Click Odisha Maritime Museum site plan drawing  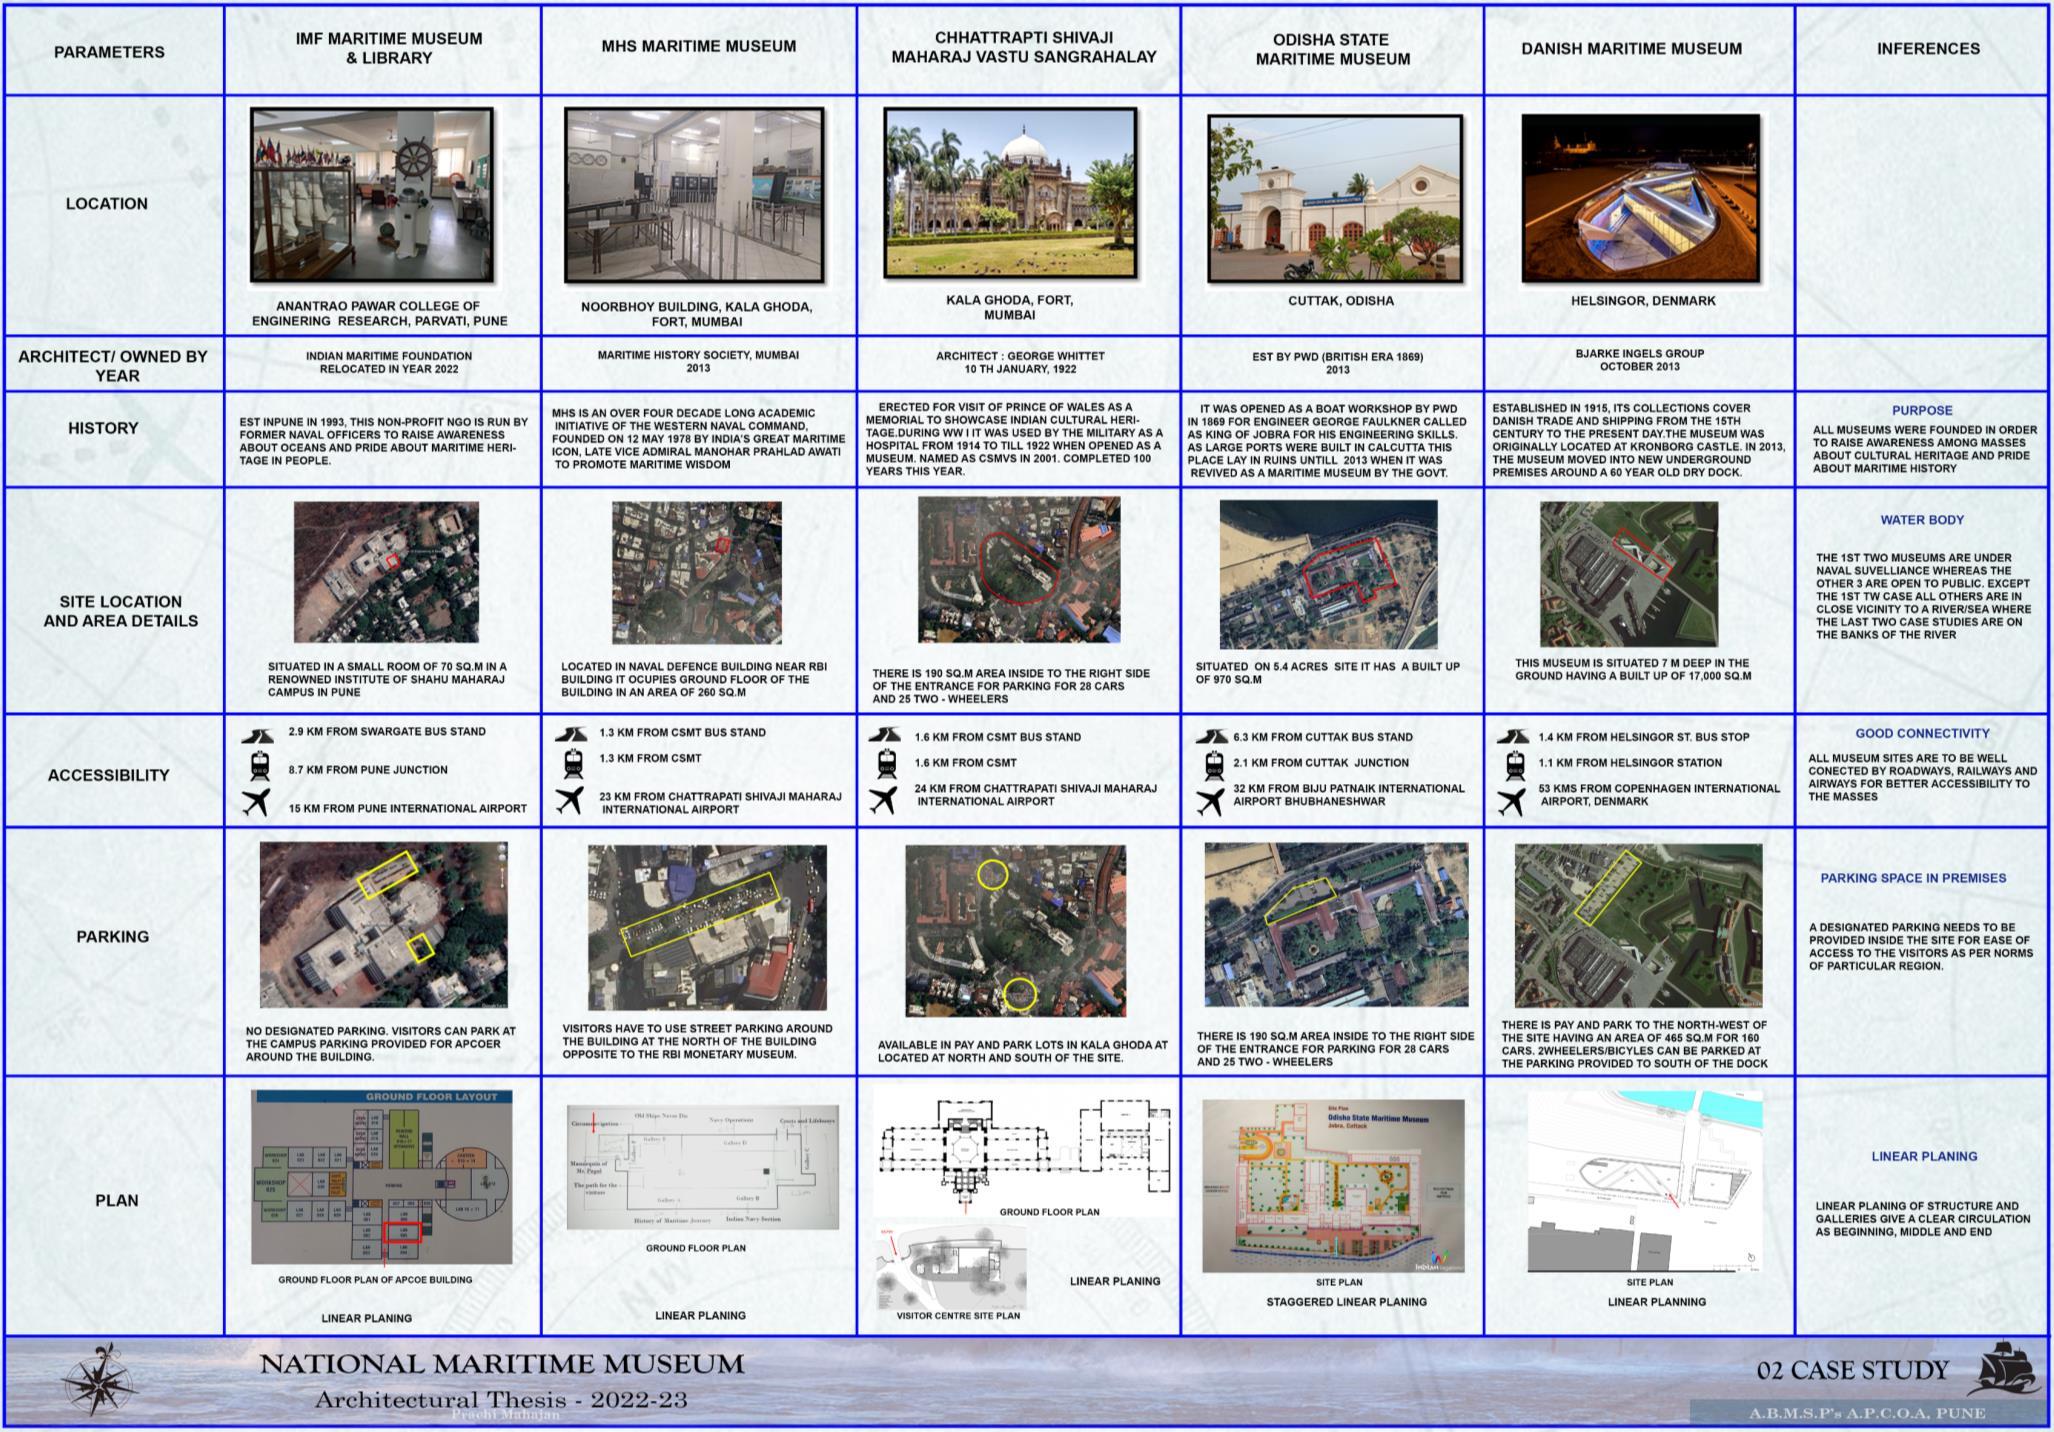tap(1333, 1186)
